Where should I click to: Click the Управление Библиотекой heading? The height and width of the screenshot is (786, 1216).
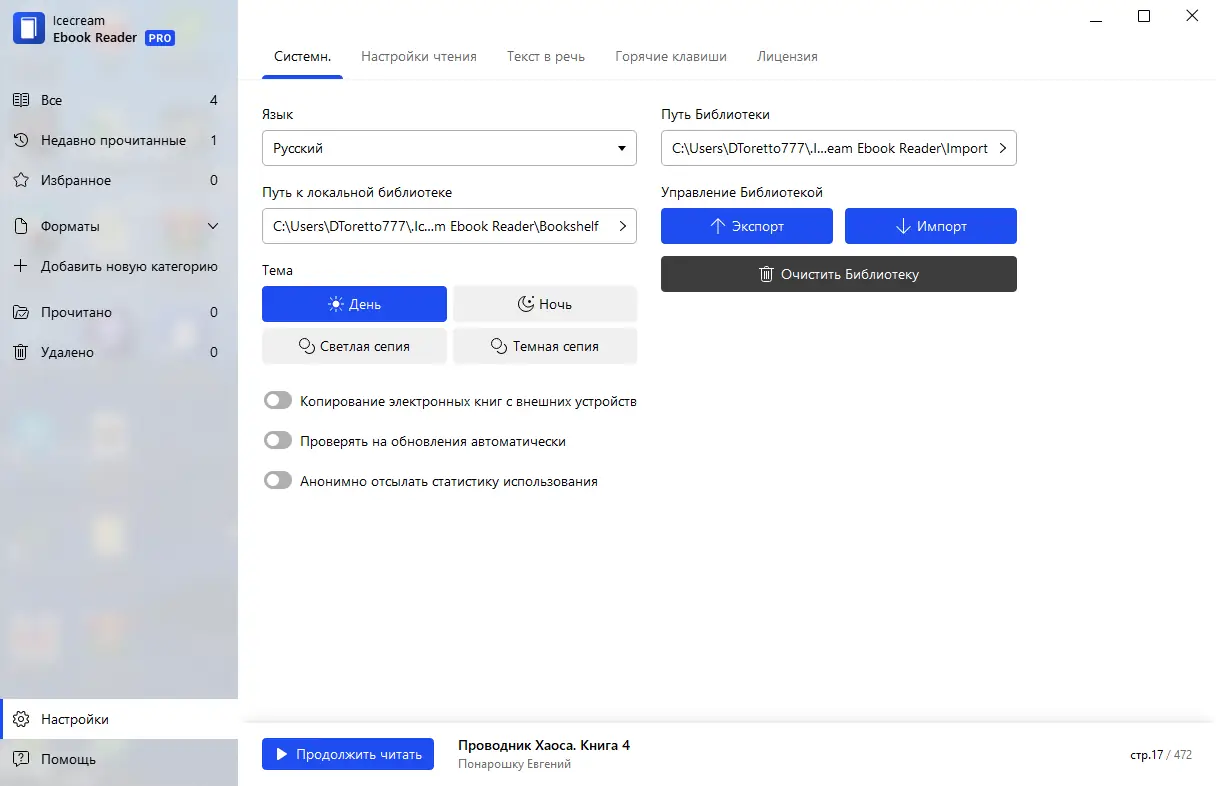742,192
